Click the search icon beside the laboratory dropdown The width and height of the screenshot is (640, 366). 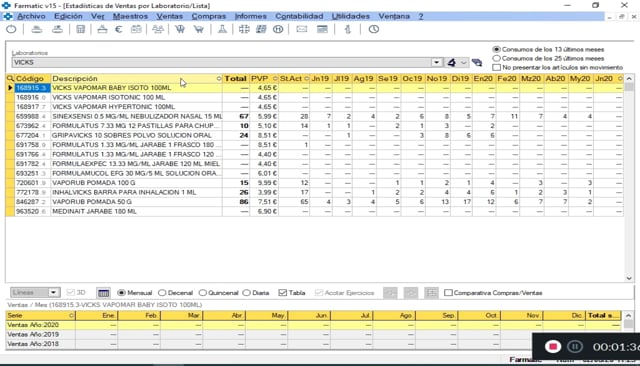[451, 62]
